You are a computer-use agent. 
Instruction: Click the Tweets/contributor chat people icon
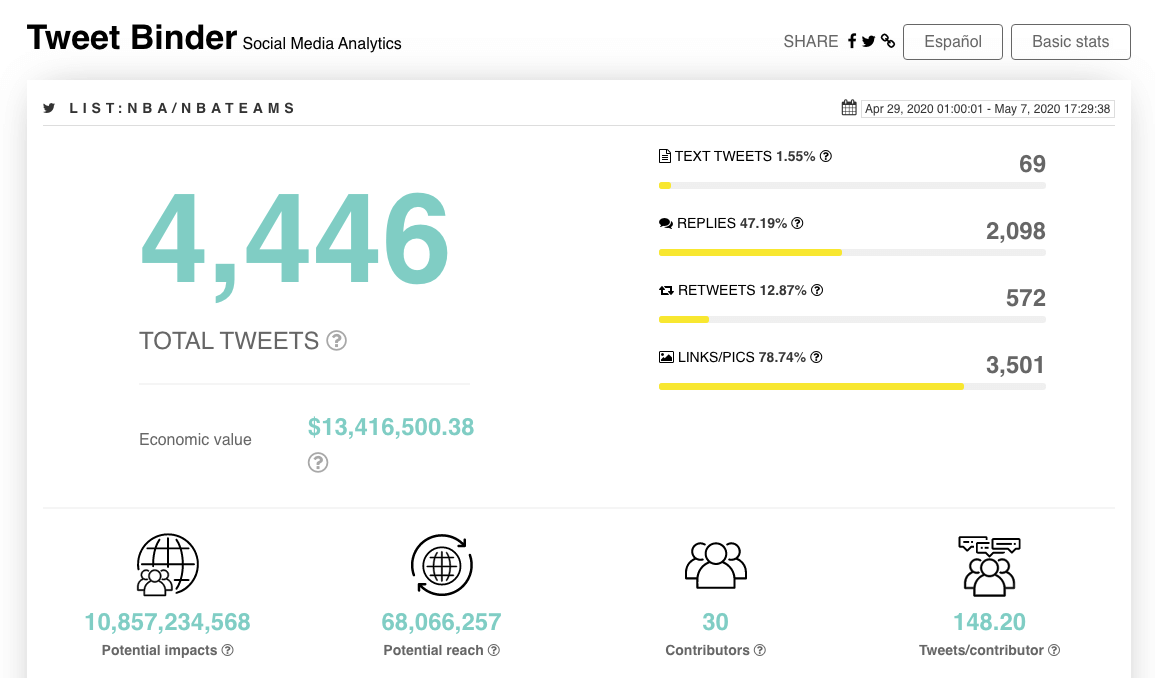point(989,566)
